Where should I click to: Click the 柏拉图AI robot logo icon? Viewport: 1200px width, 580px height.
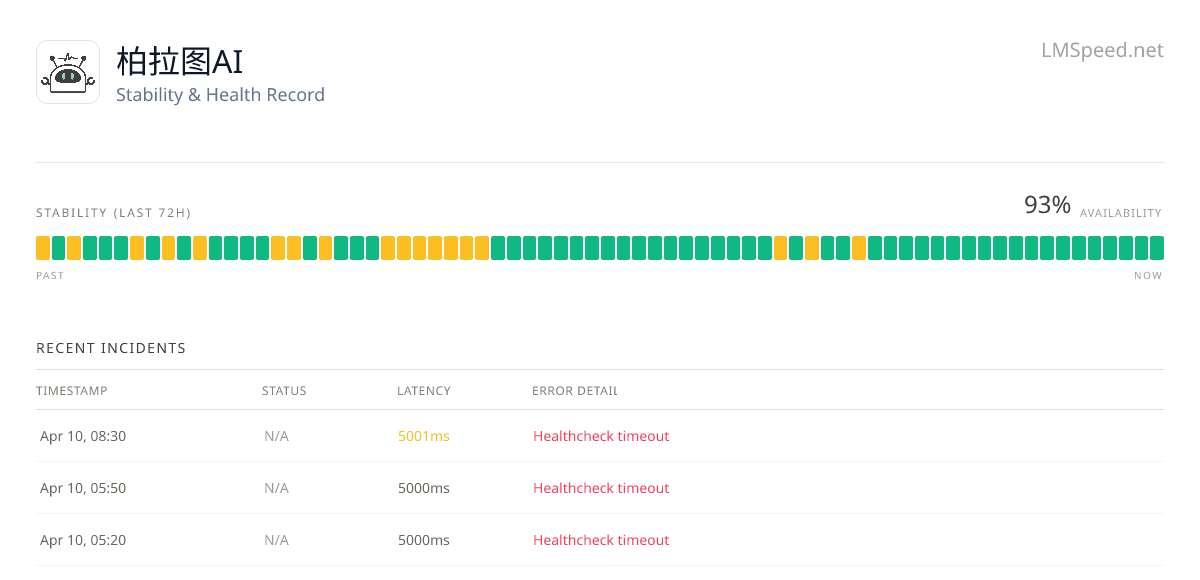coord(68,72)
